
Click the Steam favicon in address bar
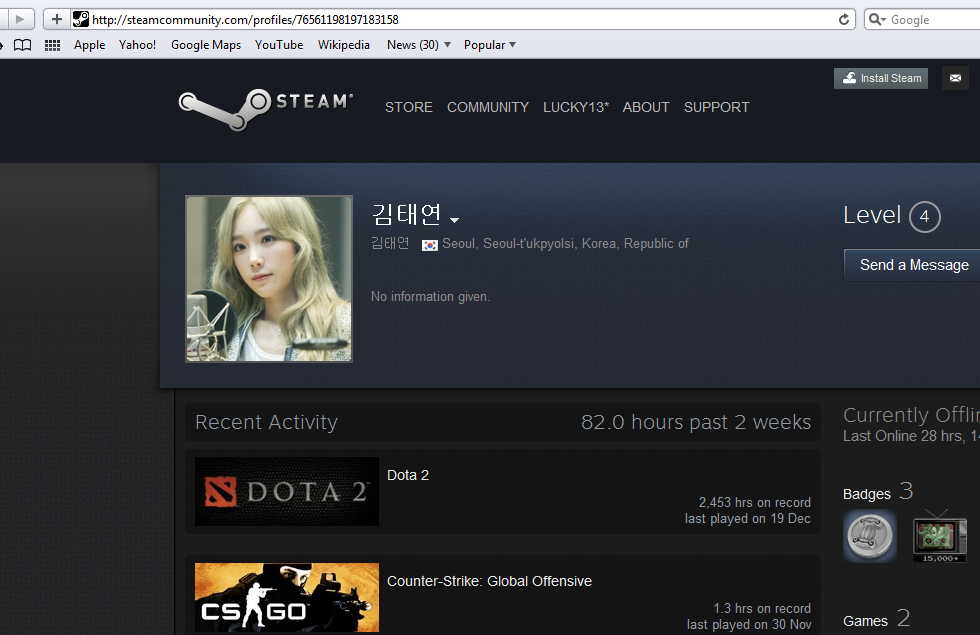[81, 19]
